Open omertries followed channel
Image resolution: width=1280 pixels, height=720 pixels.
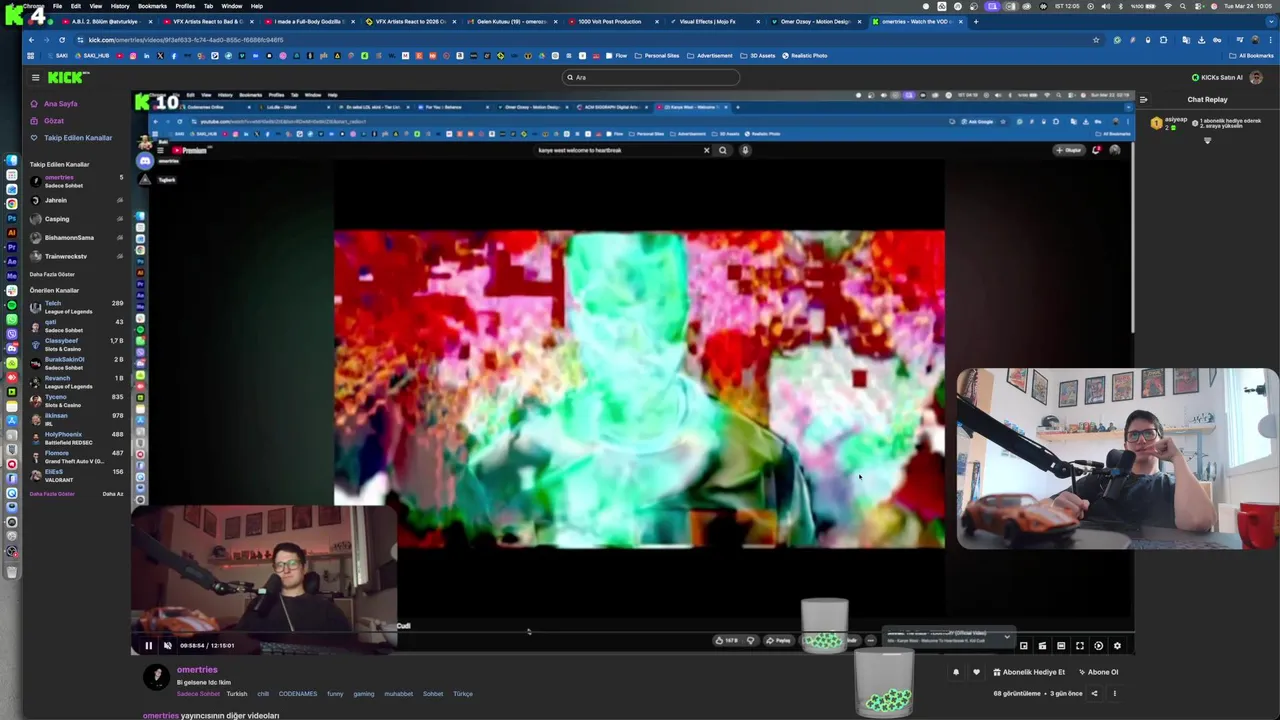click(77, 181)
